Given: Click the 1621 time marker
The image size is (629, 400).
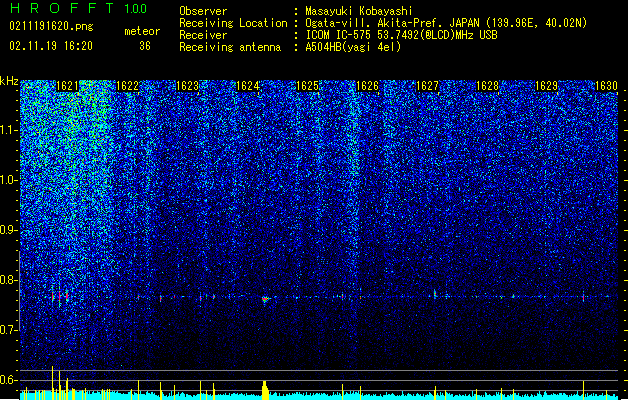Looking at the screenshot, I should [67, 86].
